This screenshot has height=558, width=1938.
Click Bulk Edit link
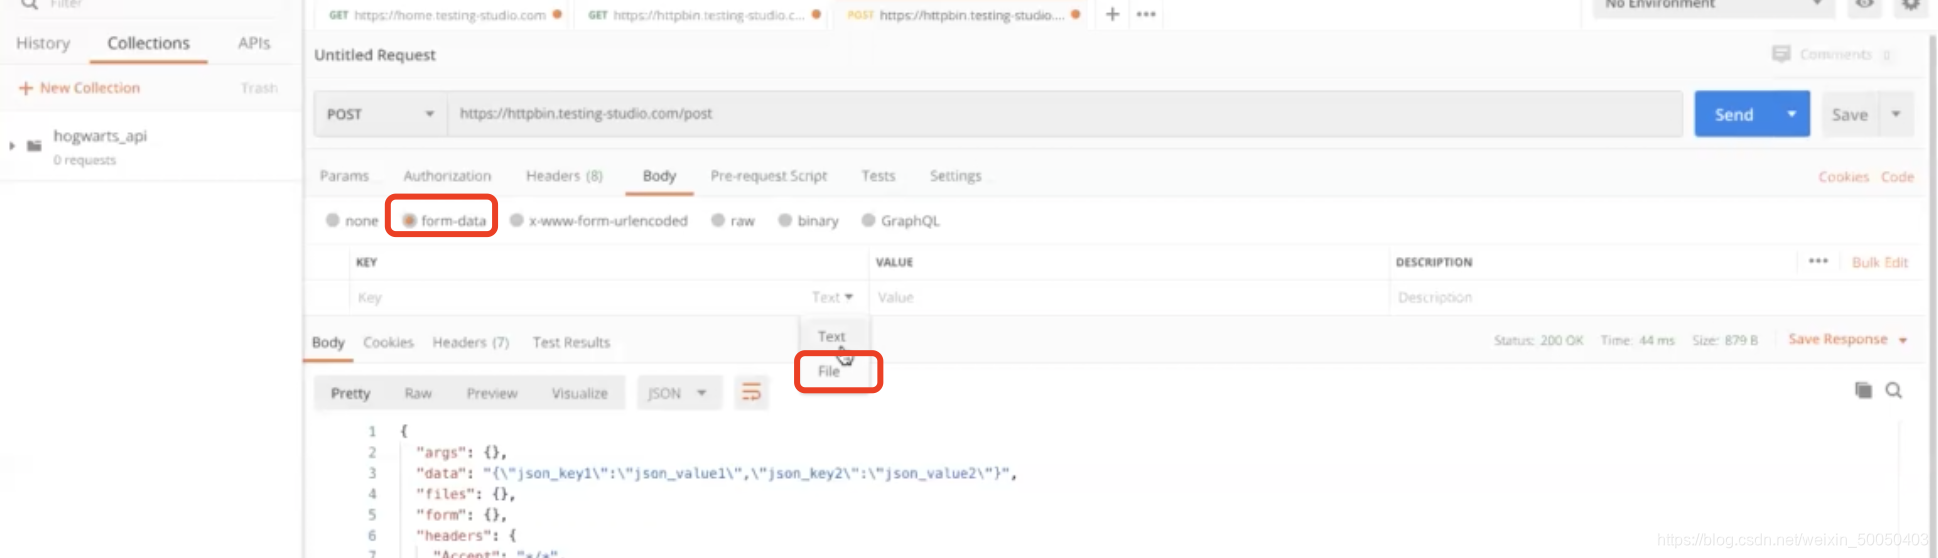1880,262
